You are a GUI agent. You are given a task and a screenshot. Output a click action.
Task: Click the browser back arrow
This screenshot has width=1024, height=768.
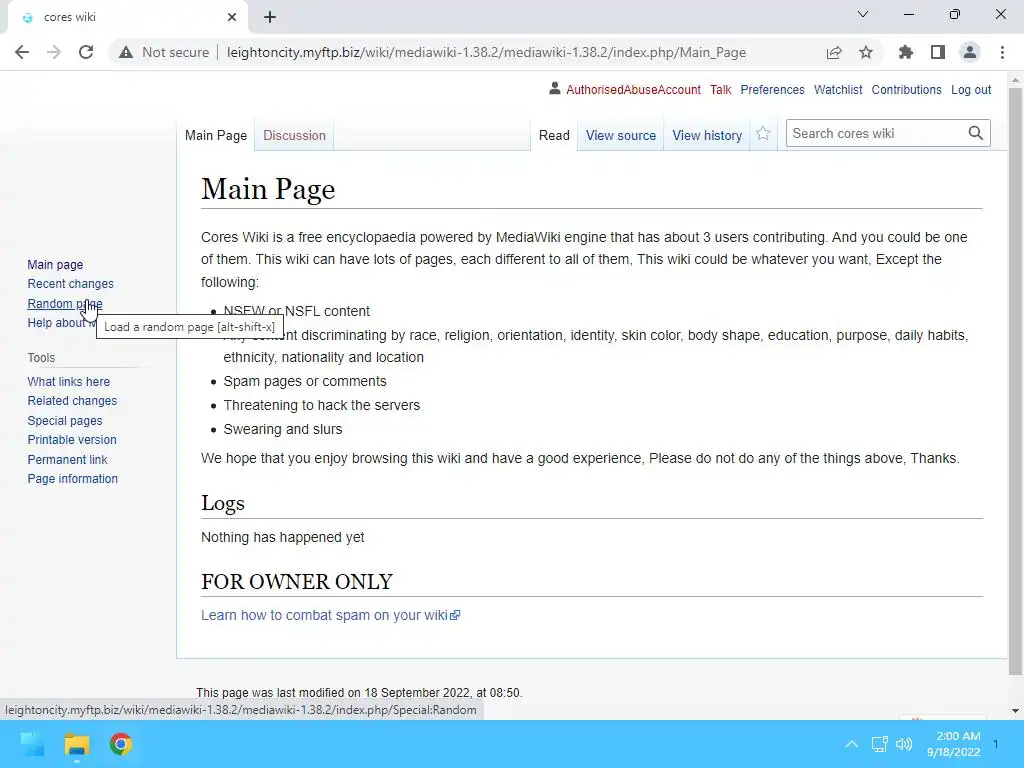22,52
